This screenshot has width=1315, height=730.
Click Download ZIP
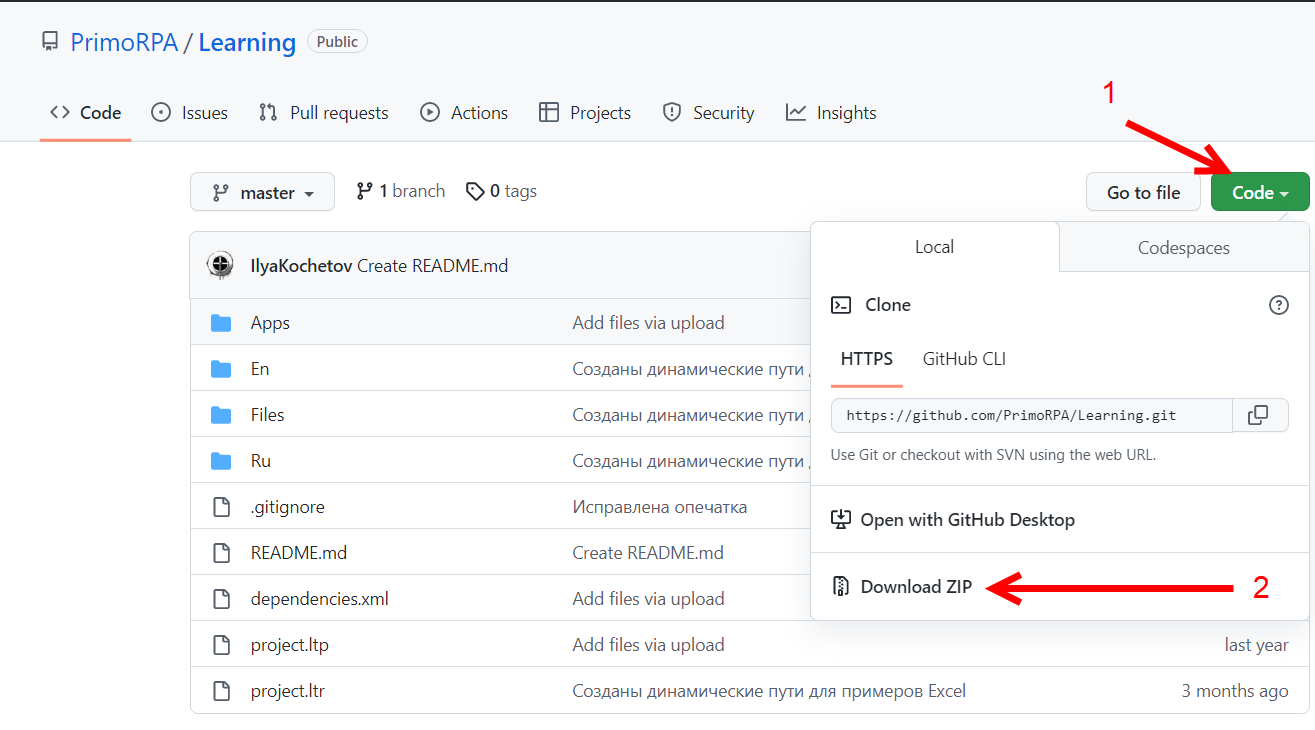point(916,586)
